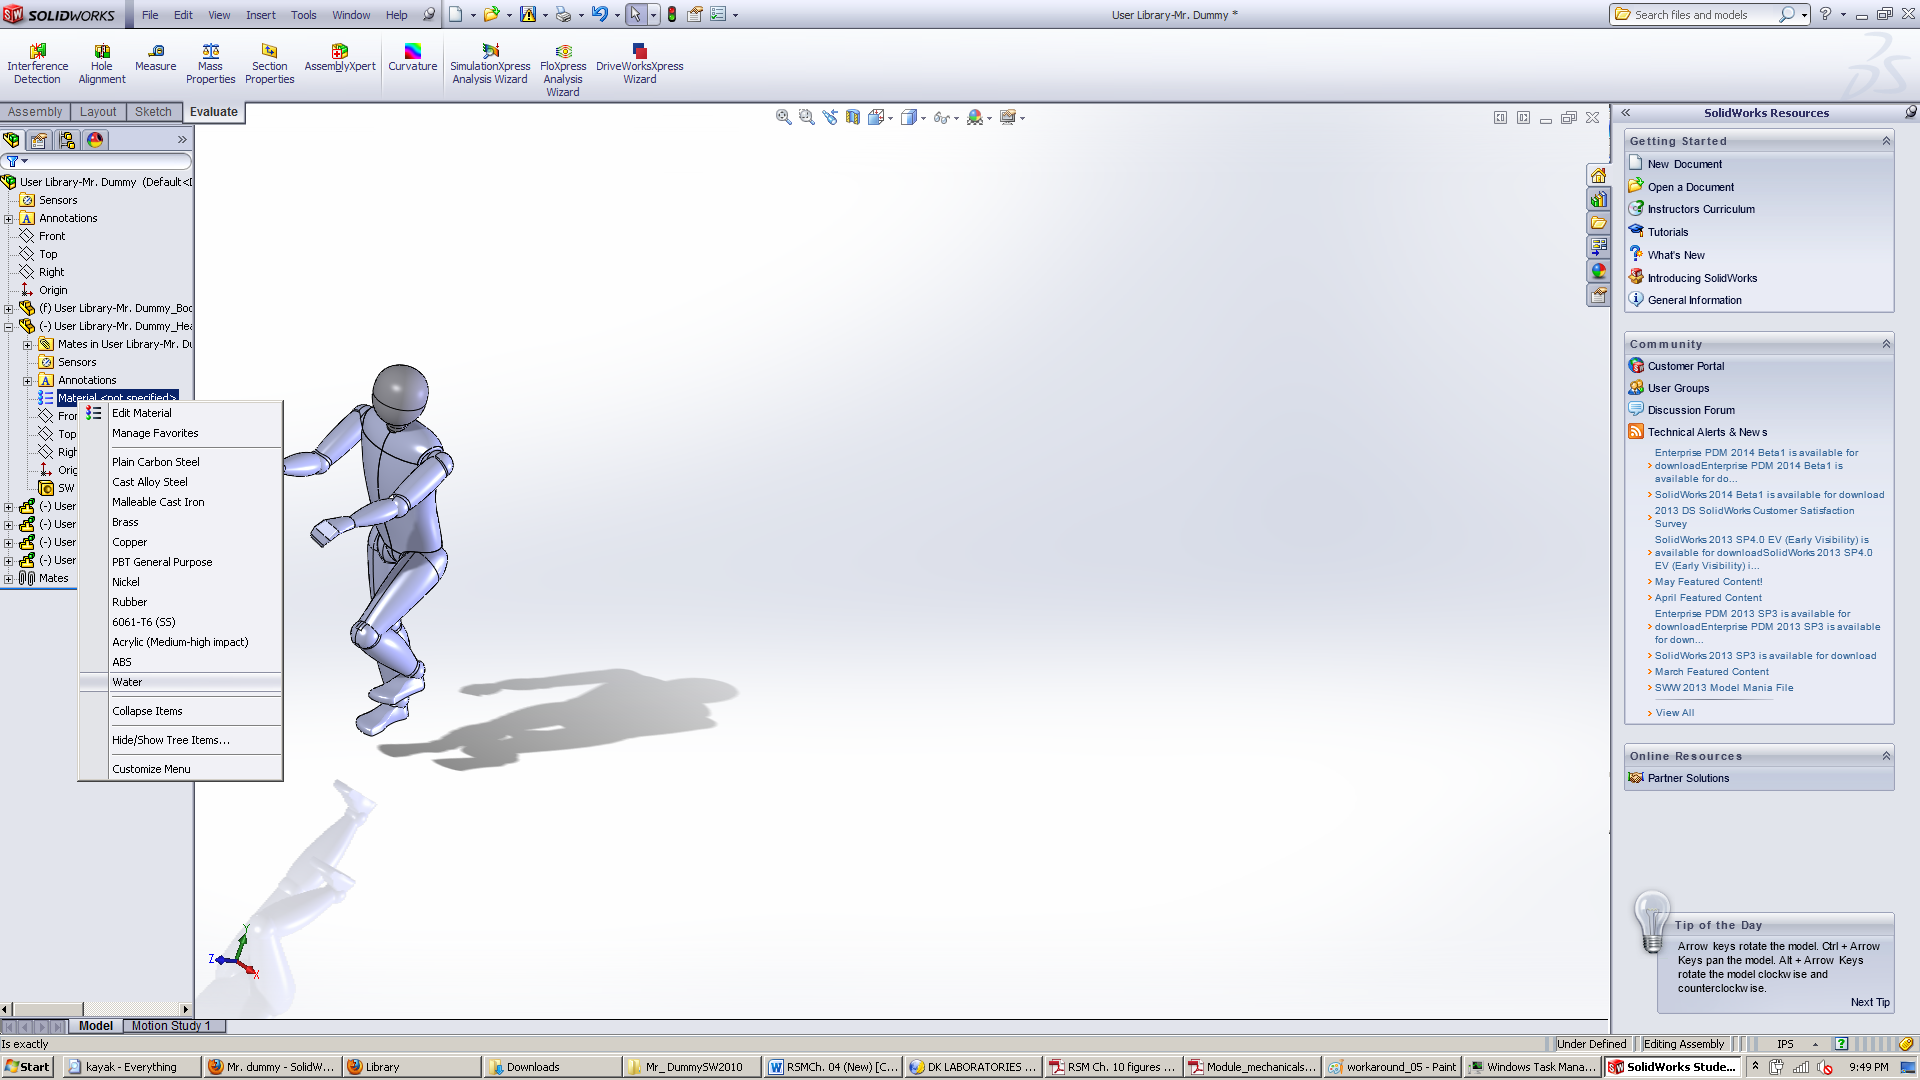Click the Previous View icon
The image size is (1920, 1080).
coord(830,117)
